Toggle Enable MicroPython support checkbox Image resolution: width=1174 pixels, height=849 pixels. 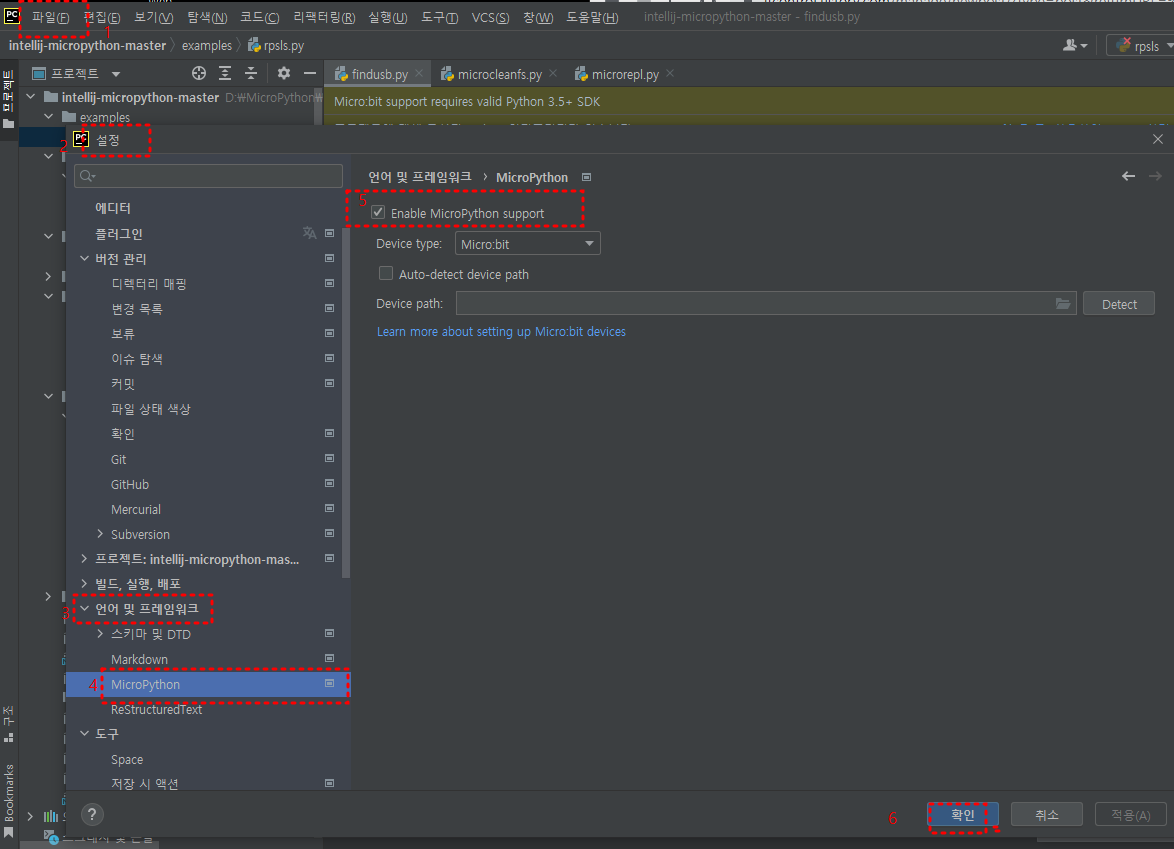tap(378, 213)
